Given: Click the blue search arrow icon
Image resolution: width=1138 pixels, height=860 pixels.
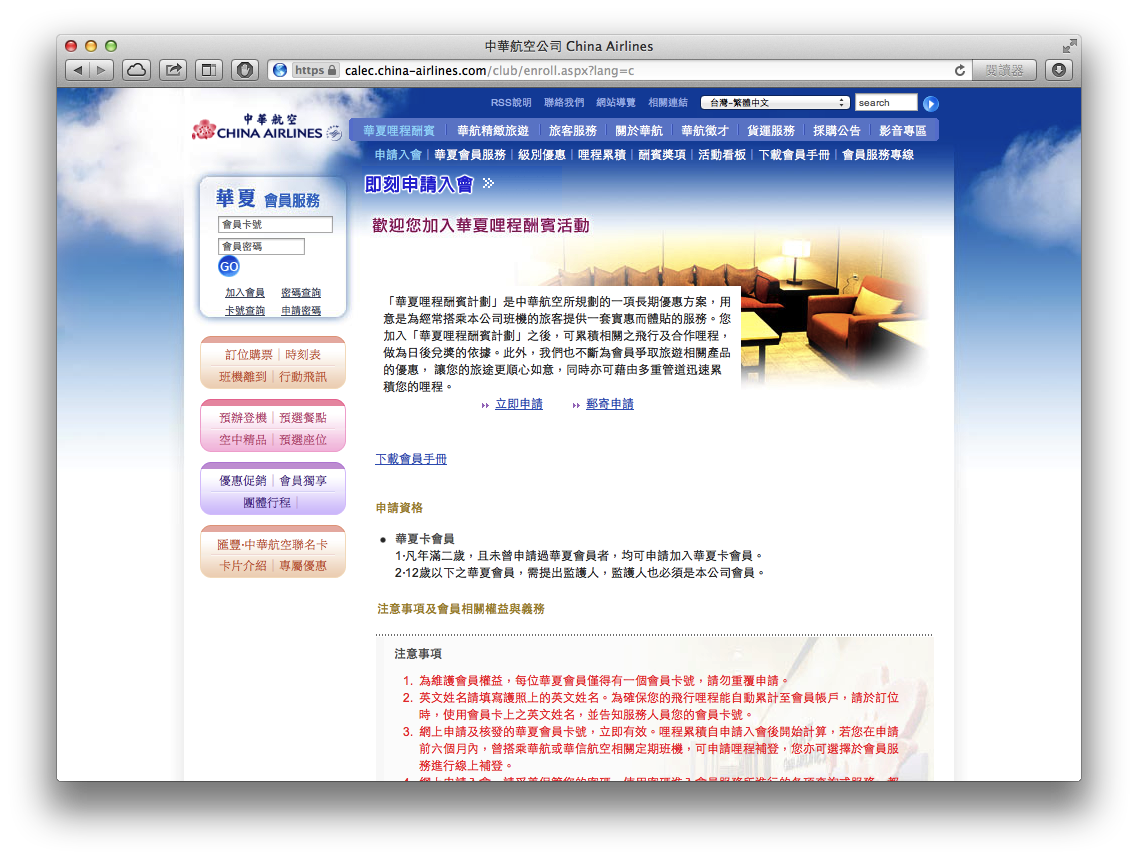Looking at the screenshot, I should pyautogui.click(x=929, y=102).
